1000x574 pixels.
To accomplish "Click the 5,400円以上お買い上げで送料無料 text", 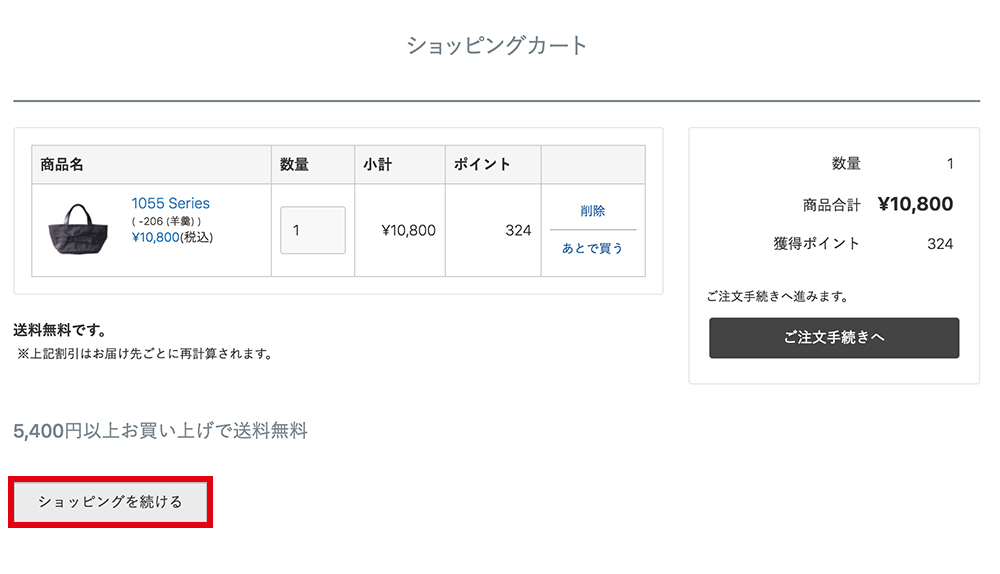I will pyautogui.click(x=160, y=431).
